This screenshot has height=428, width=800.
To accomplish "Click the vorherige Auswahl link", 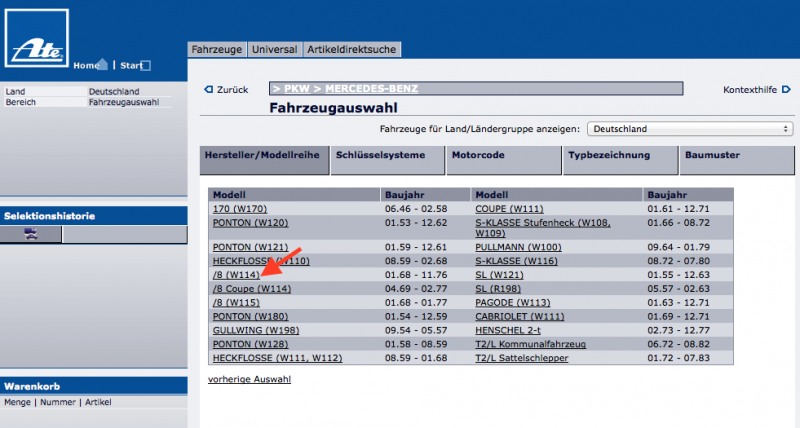I will [249, 380].
